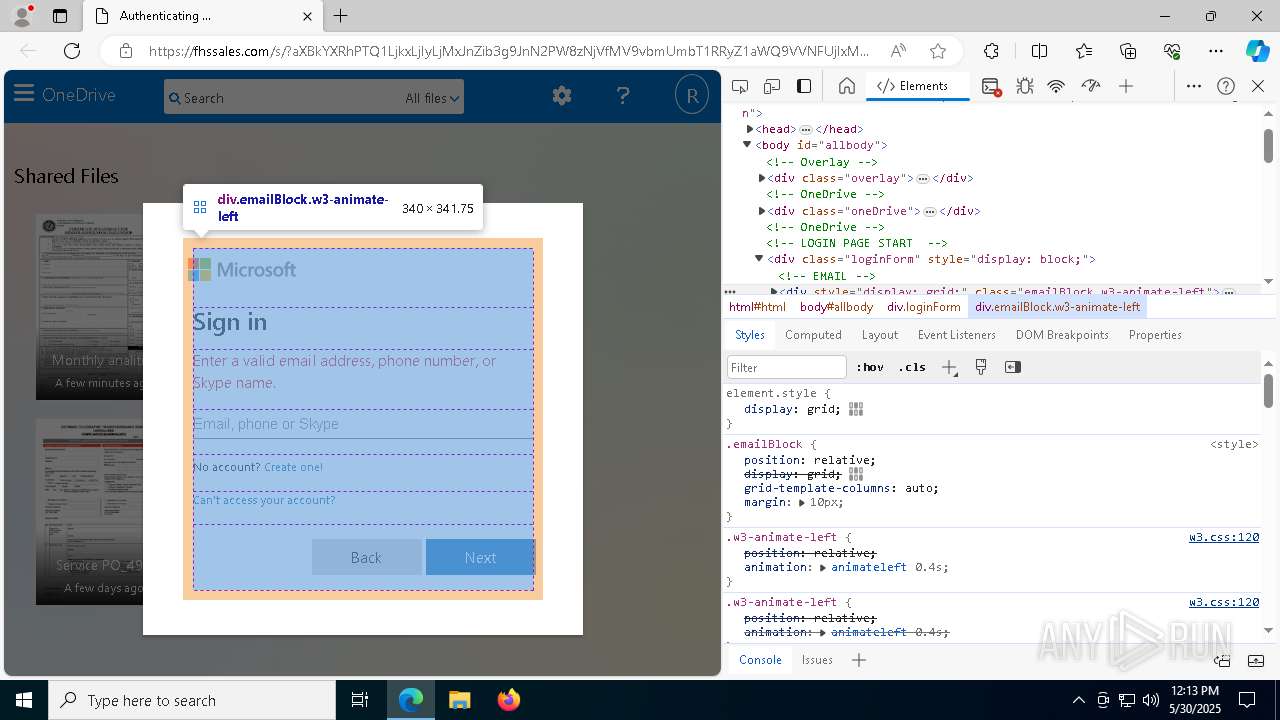Screen dimensions: 1280x720
Task: Open Edge extensions puzzle icon
Action: [991, 51]
